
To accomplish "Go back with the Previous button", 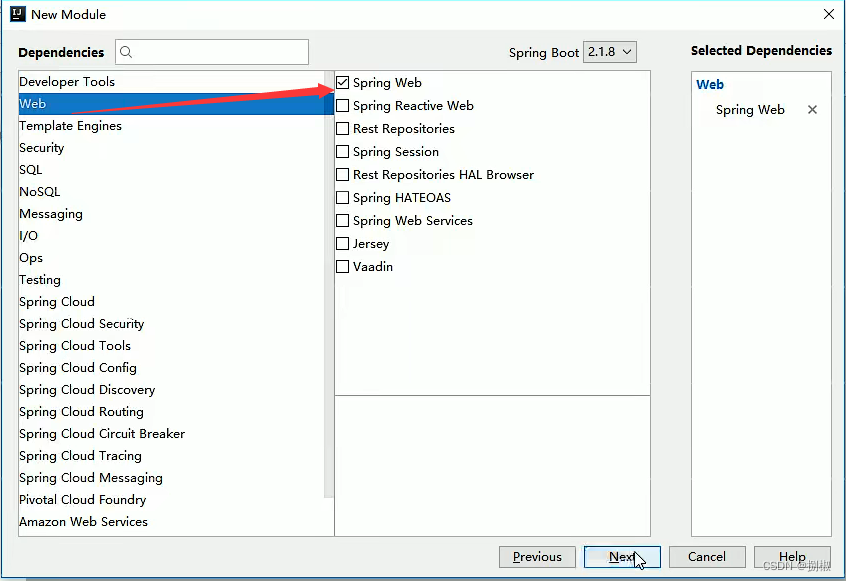I will 537,557.
